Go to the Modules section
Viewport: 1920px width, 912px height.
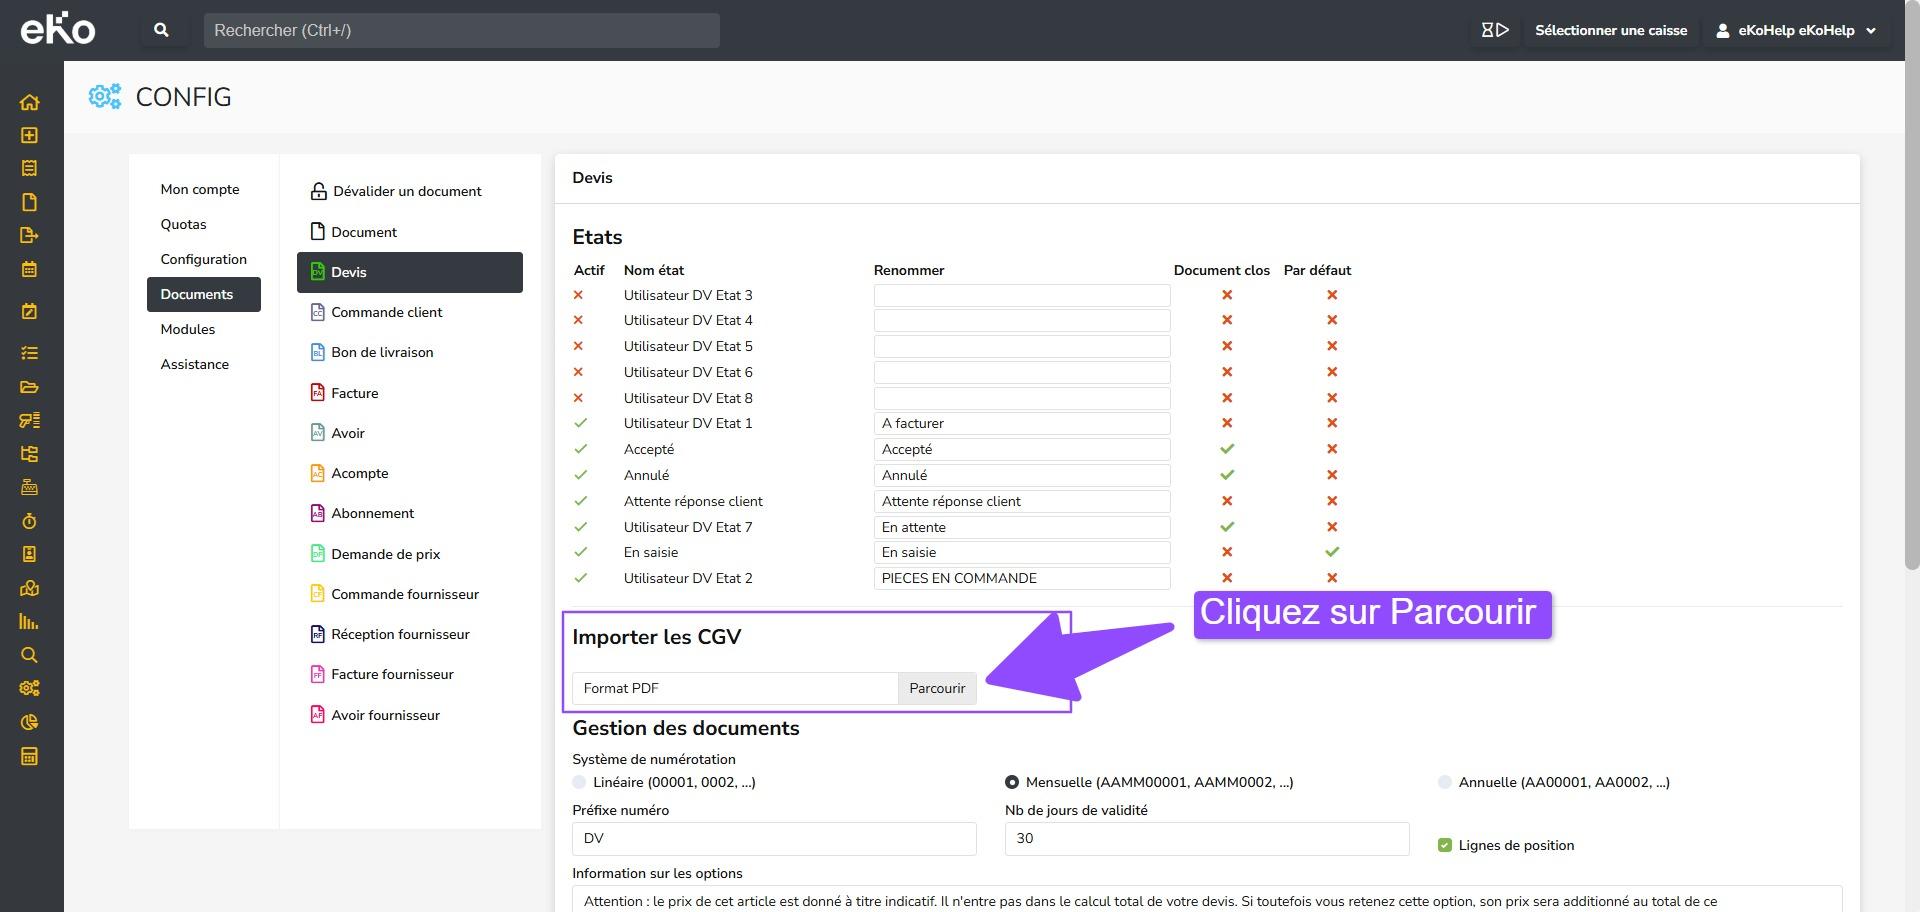187,329
